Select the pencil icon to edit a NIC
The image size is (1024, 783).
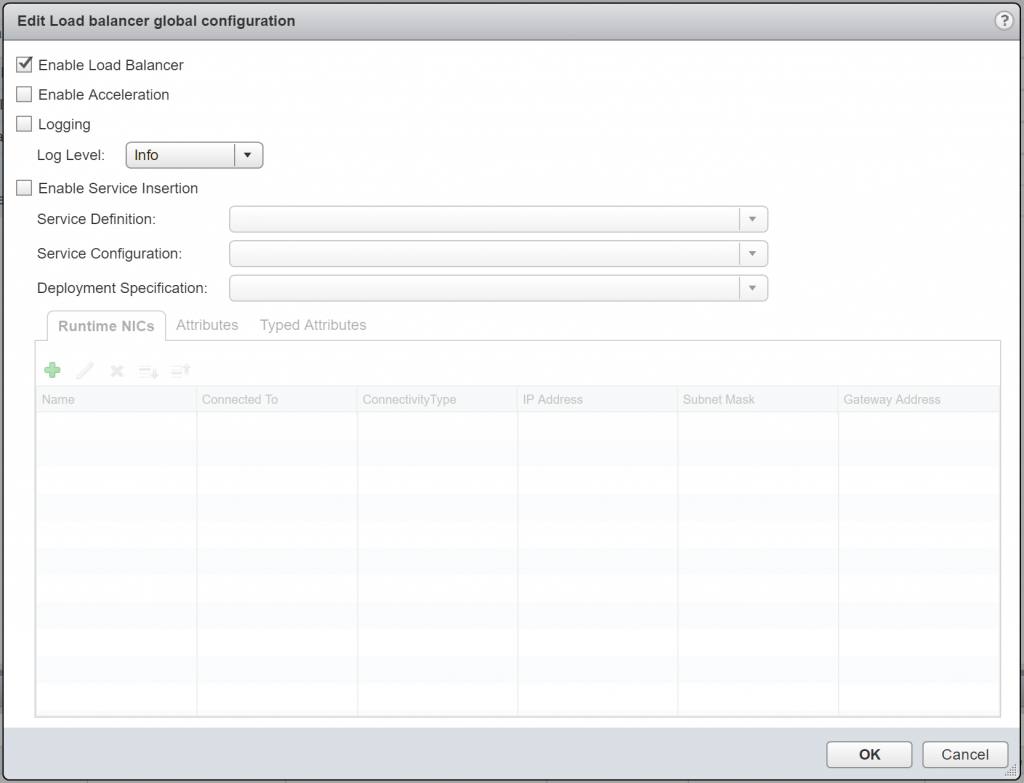click(x=84, y=370)
